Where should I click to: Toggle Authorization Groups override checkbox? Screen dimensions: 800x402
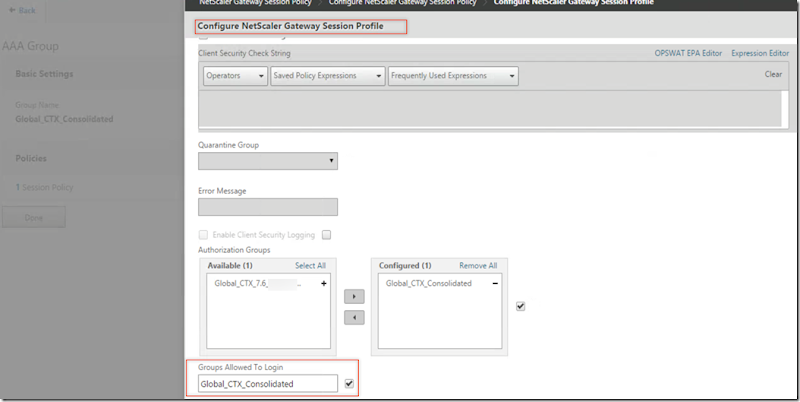[520, 307]
